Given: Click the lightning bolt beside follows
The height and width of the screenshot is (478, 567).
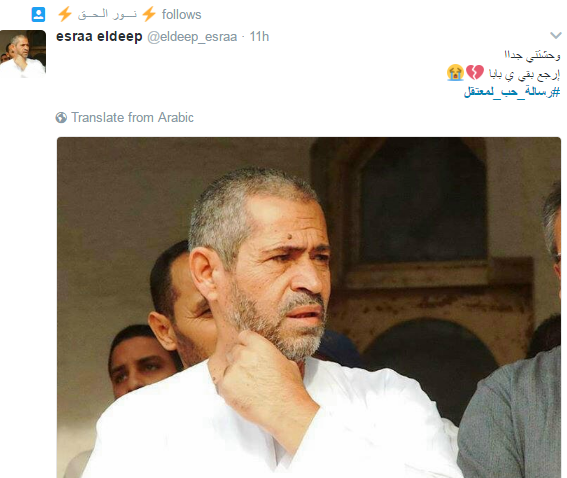Looking at the screenshot, I should tap(149, 14).
